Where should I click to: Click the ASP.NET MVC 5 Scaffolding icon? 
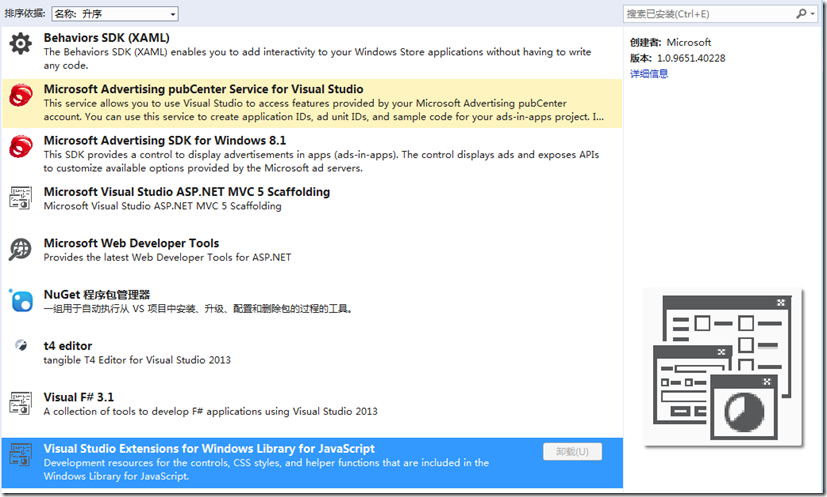21,197
